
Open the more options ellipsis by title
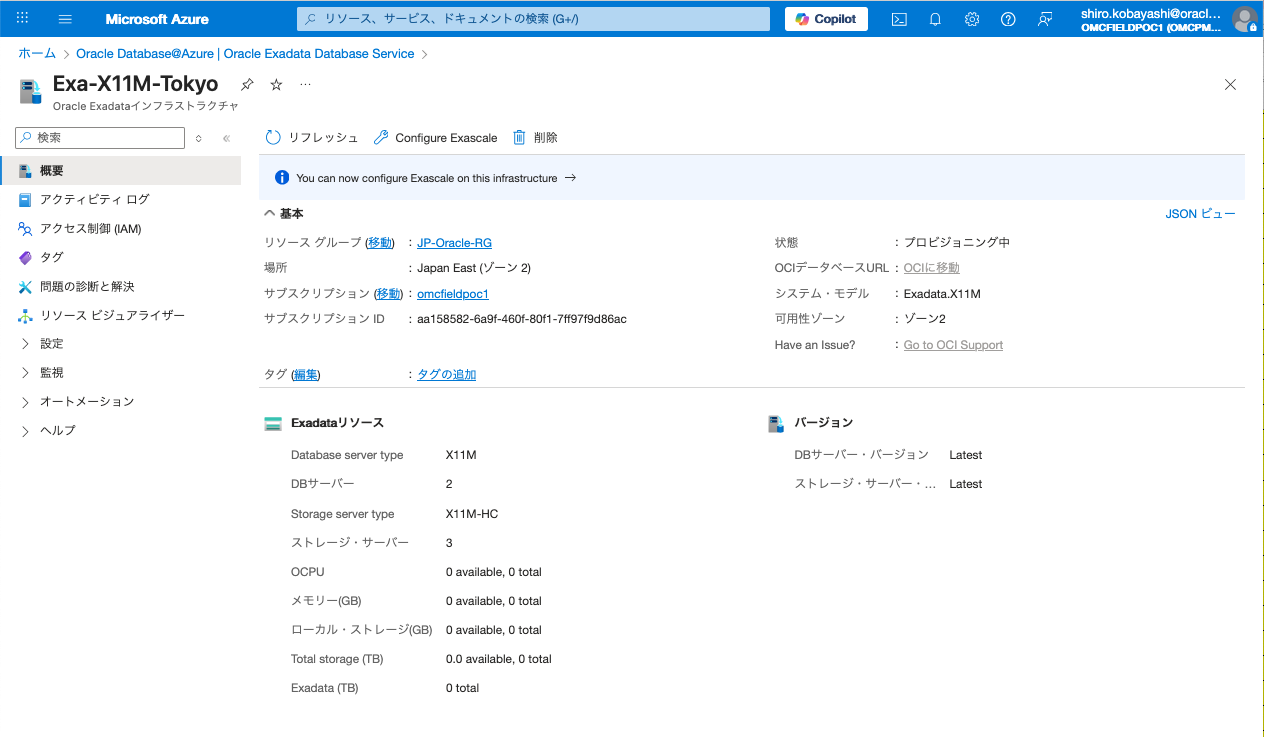305,85
